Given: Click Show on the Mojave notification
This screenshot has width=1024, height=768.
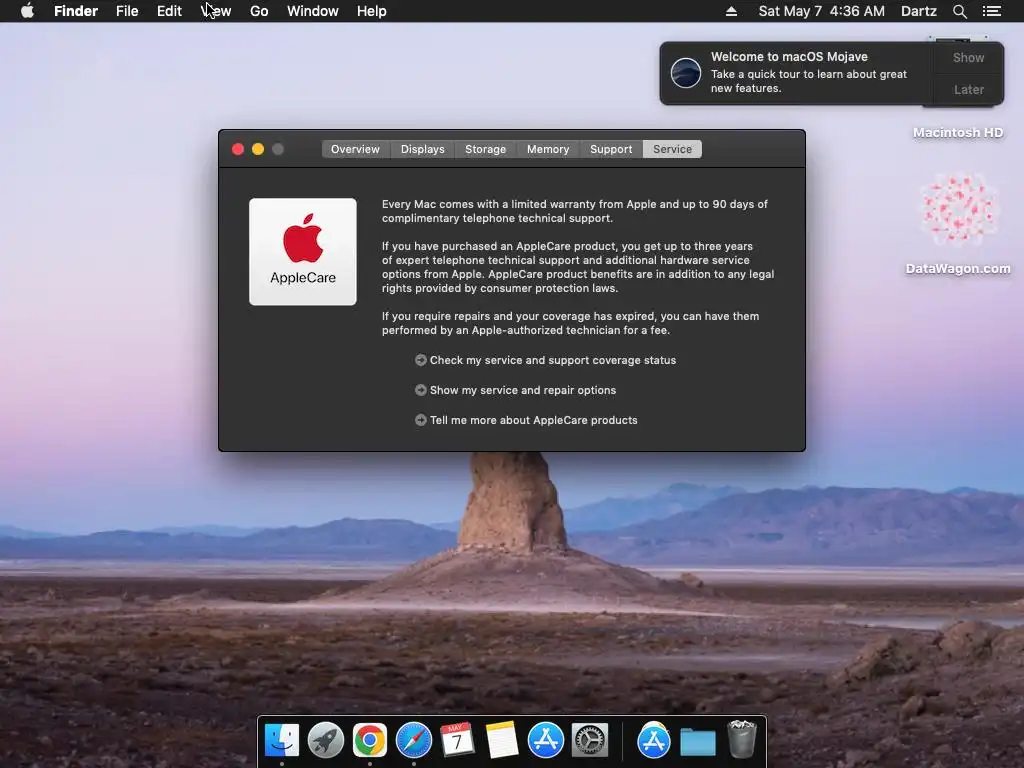Looking at the screenshot, I should click(x=968, y=57).
